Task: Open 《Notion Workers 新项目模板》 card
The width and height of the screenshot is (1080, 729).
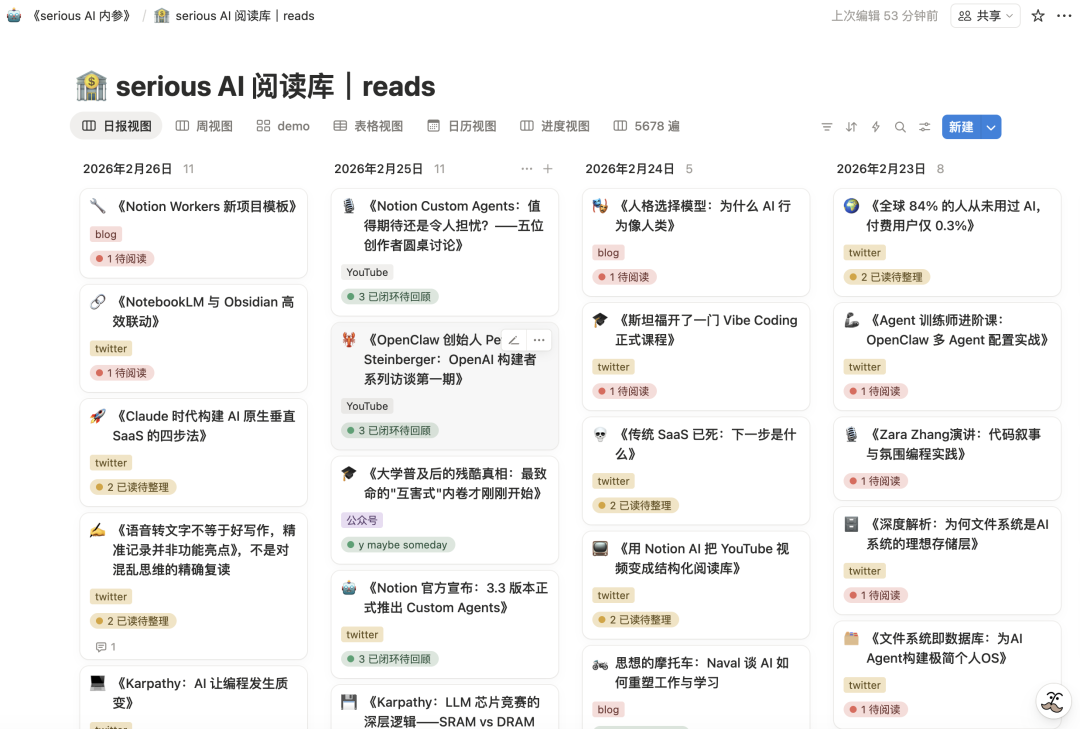Action: [x=194, y=234]
